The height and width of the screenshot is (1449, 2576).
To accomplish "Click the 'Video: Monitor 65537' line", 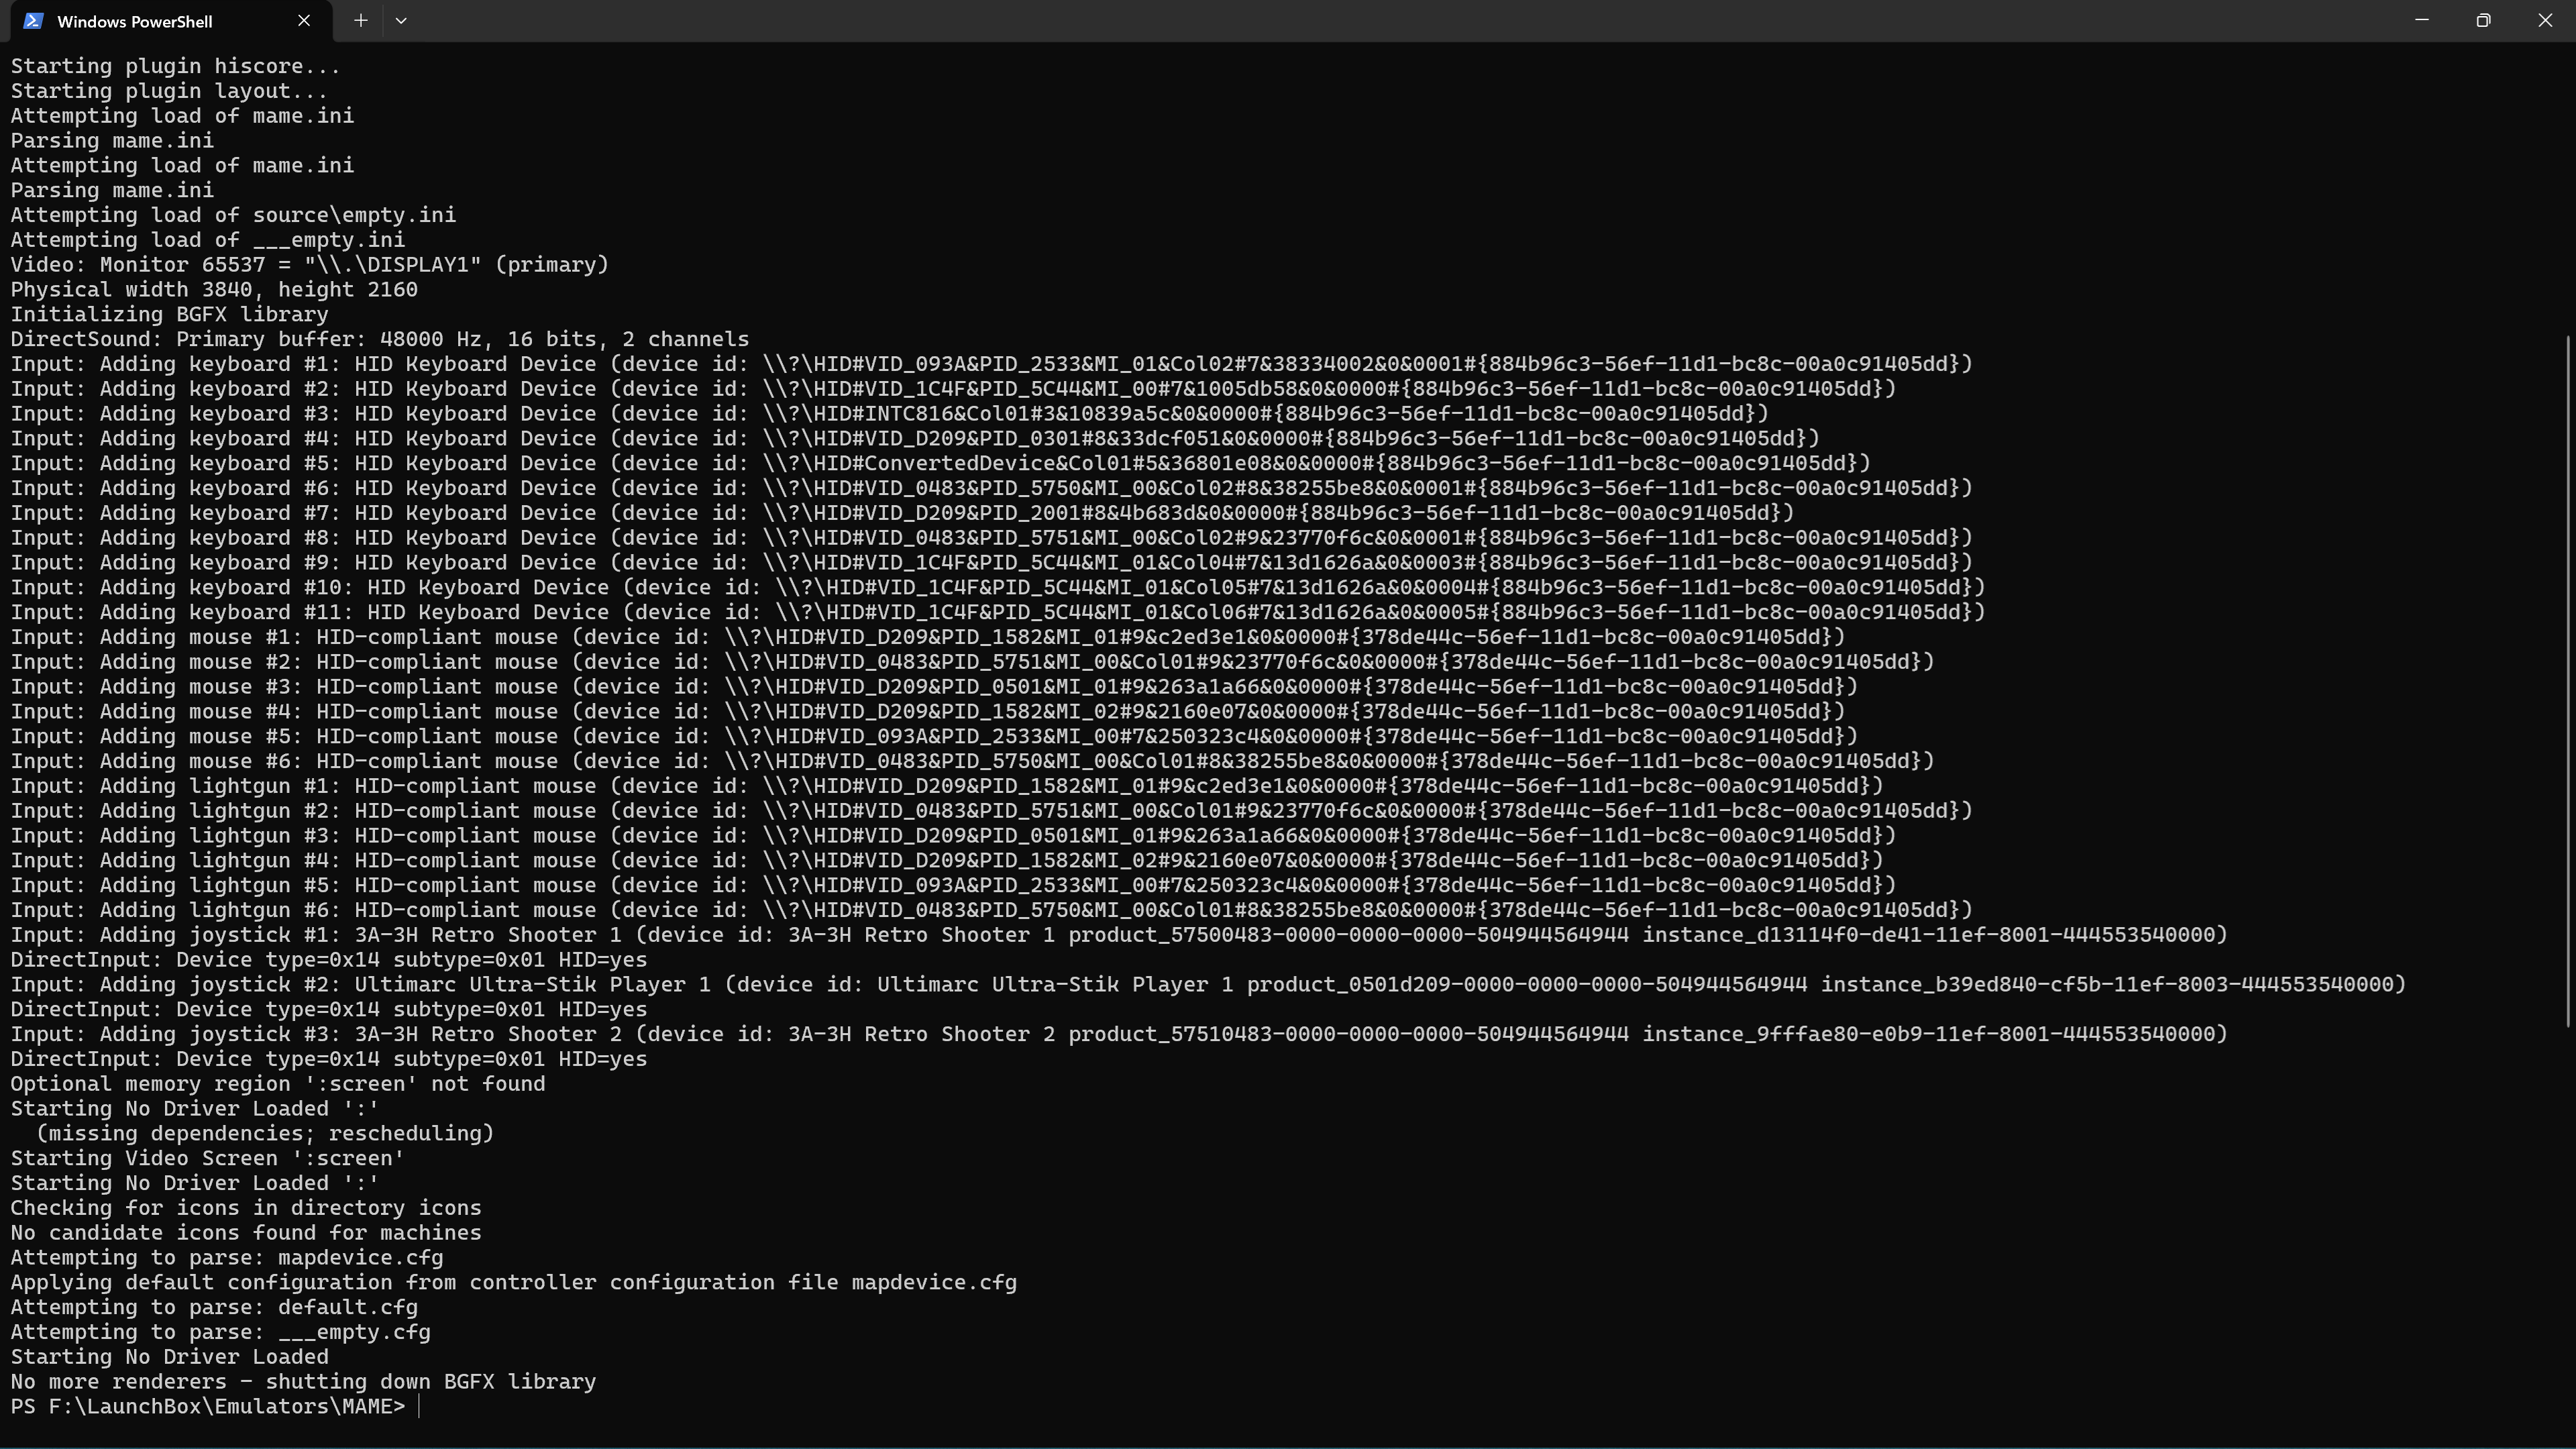I will pyautogui.click(x=310, y=265).
